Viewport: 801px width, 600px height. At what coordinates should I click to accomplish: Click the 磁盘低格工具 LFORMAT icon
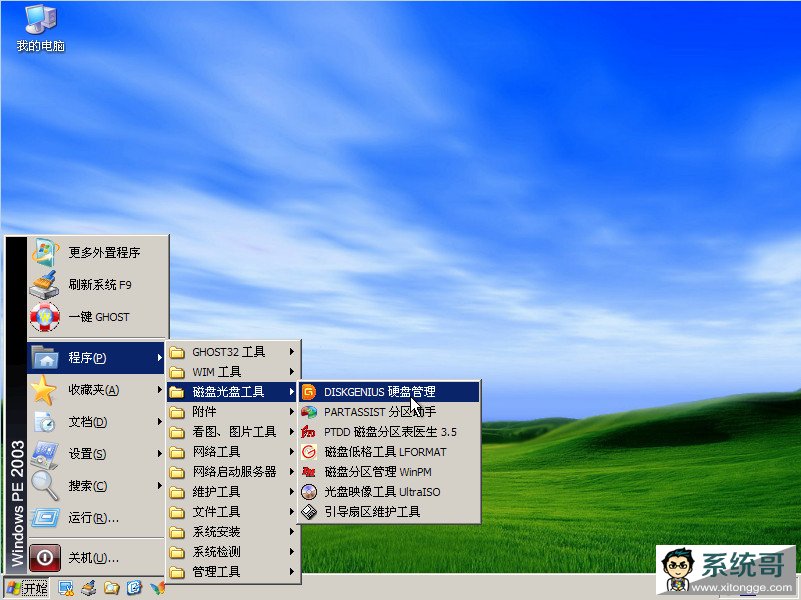[x=309, y=452]
